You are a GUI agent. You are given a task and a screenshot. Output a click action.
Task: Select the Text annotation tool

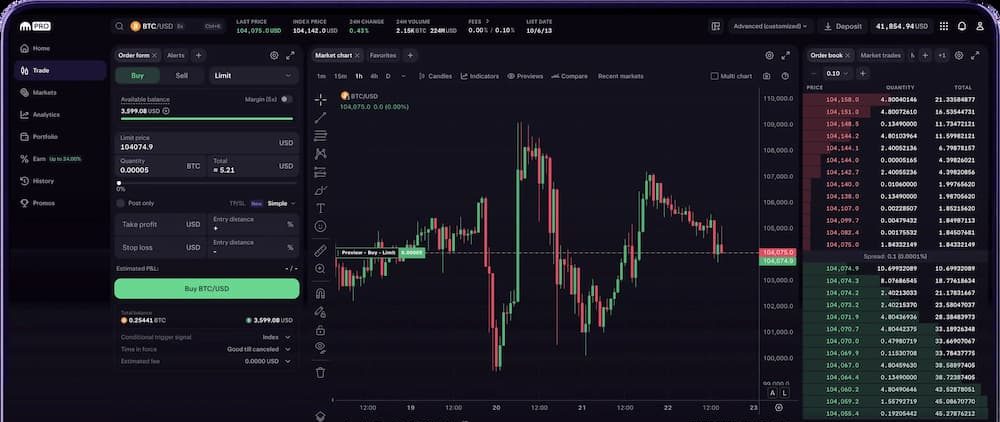point(320,208)
